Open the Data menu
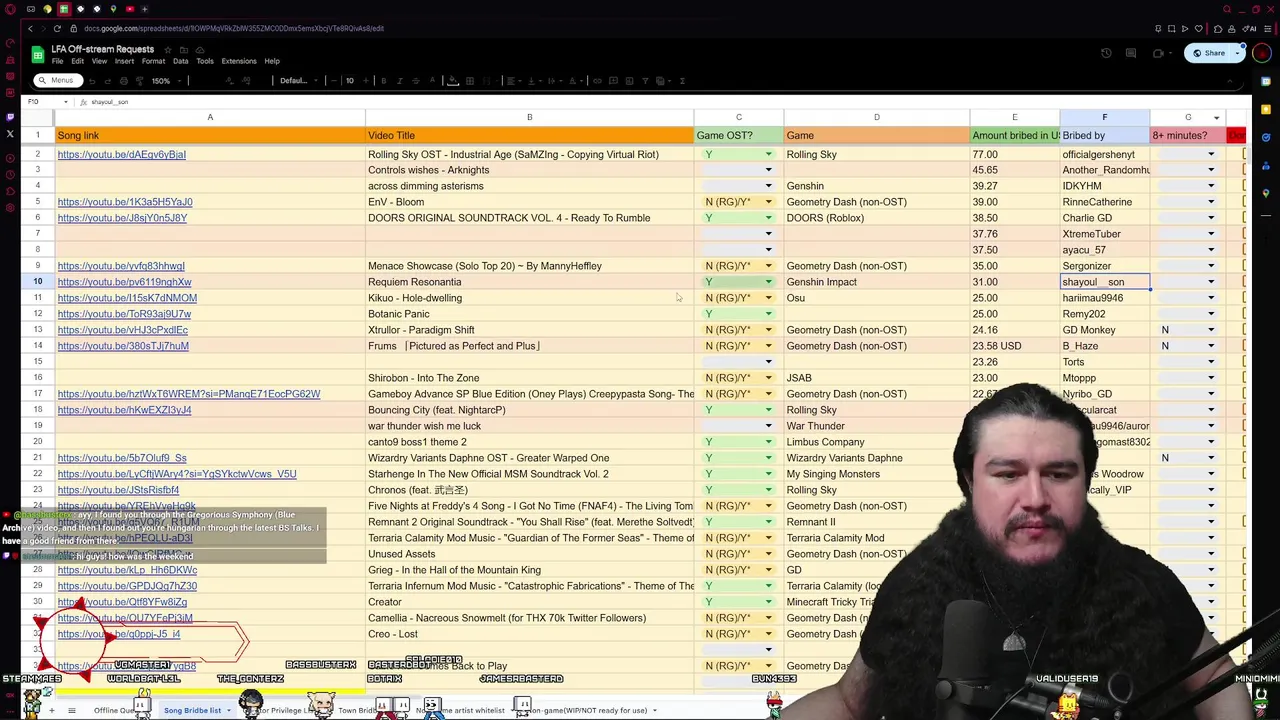The width and height of the screenshot is (1280, 720). pyautogui.click(x=180, y=61)
